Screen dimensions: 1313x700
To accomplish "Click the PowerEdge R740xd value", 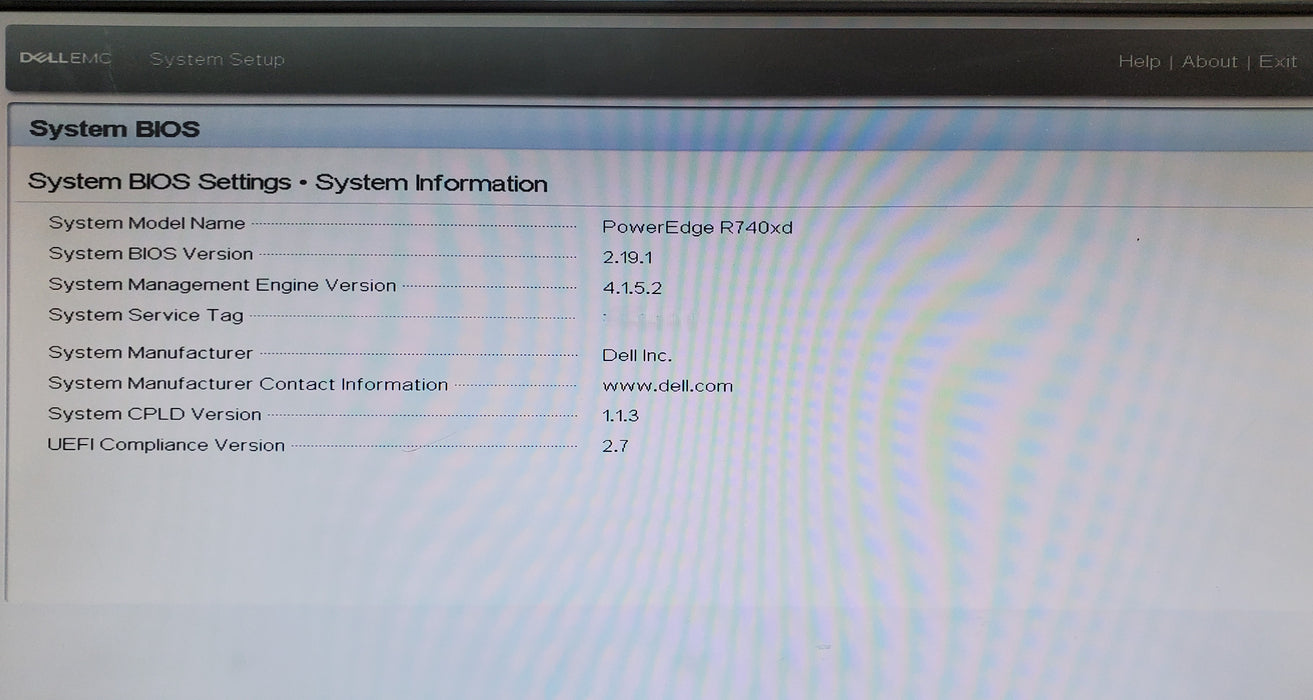I will coord(698,227).
